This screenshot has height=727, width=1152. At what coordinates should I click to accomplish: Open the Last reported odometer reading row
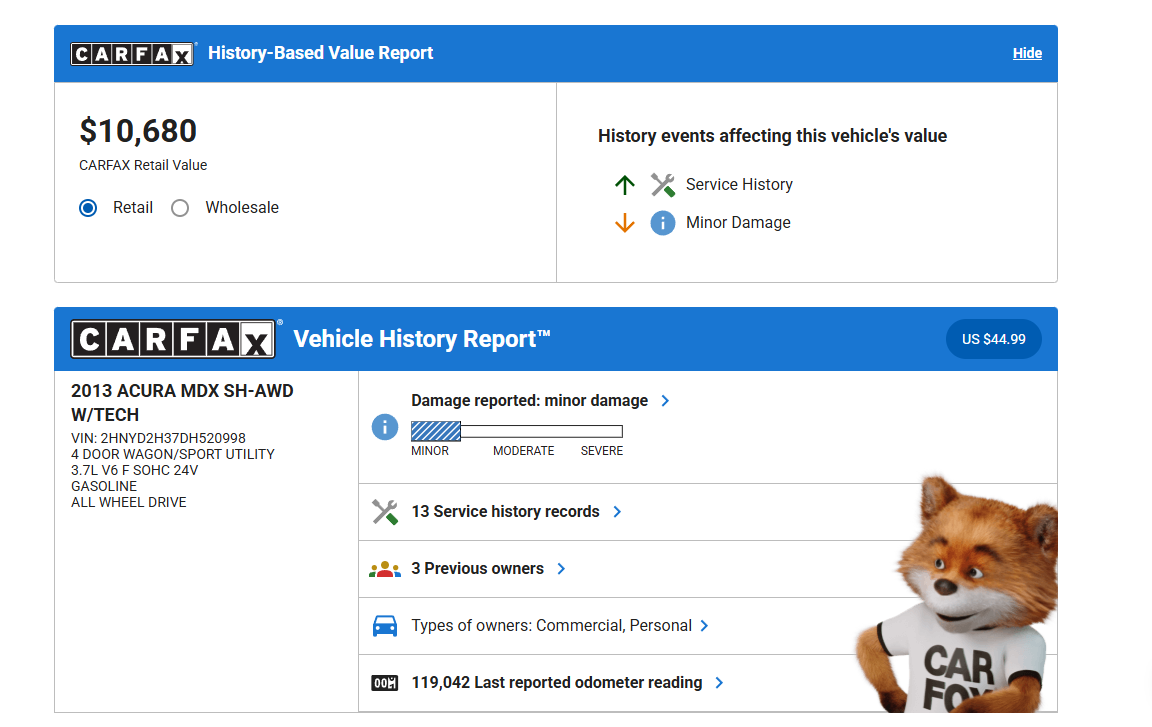(556, 683)
